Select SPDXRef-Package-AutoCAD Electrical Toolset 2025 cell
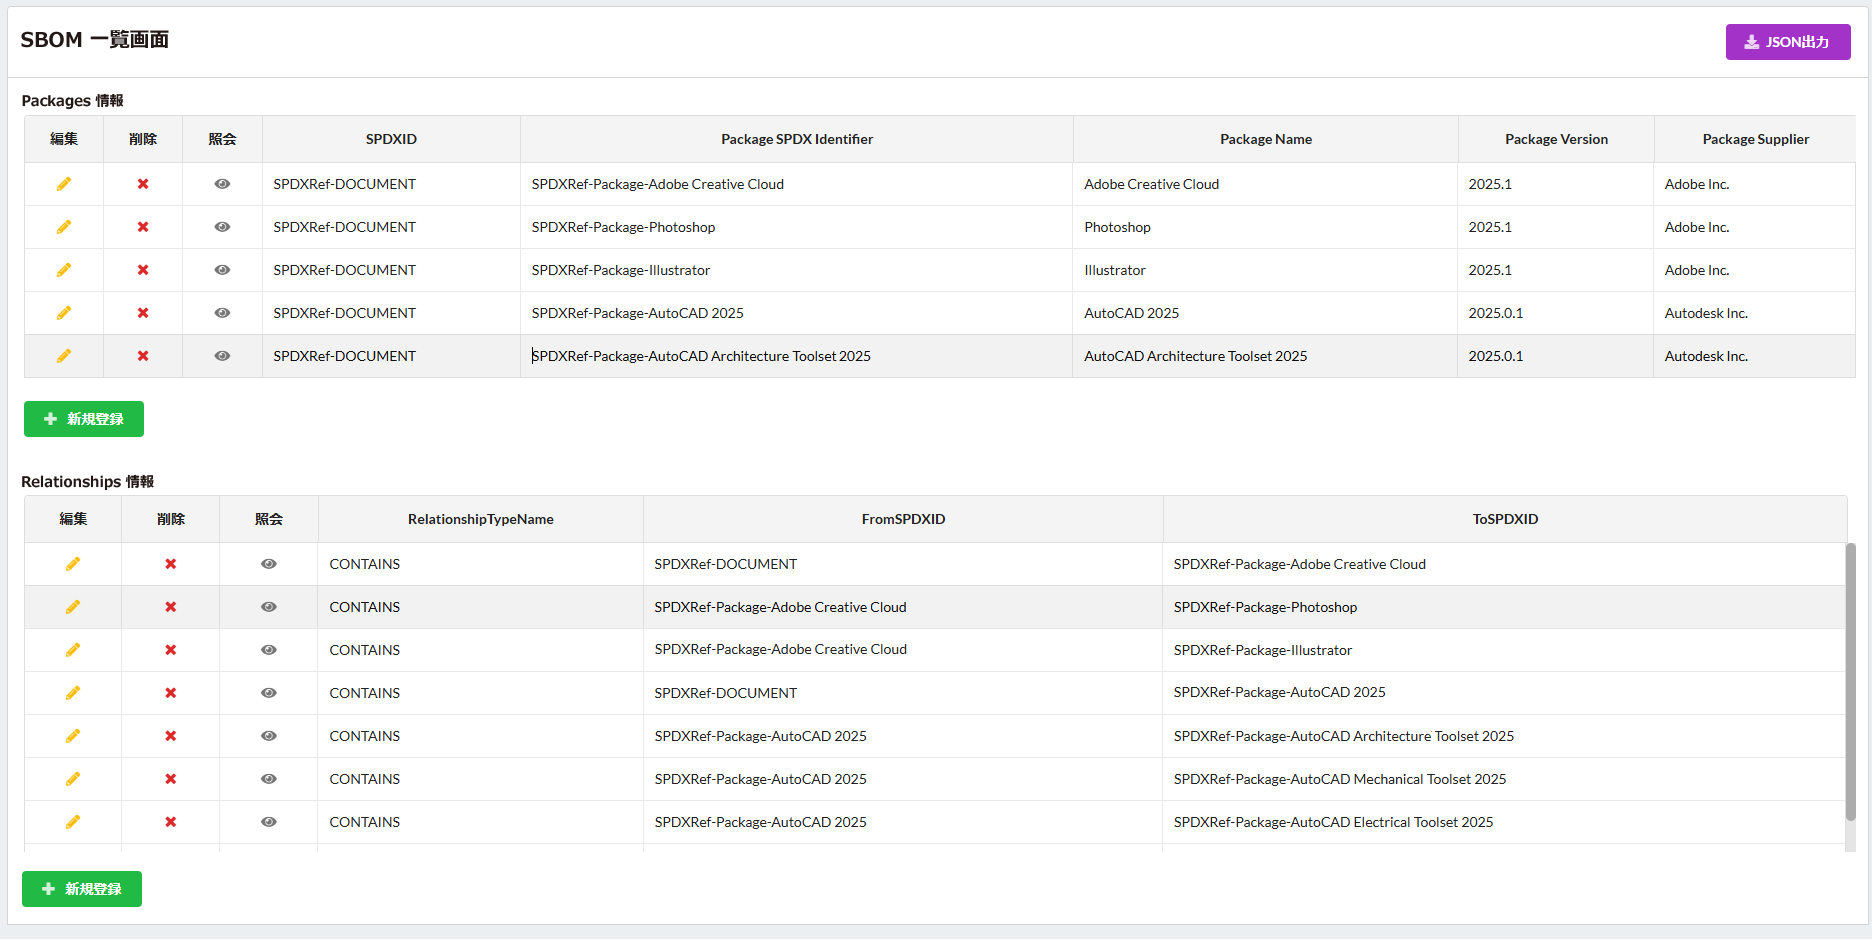This screenshot has height=940, width=1872. pos(1505,822)
